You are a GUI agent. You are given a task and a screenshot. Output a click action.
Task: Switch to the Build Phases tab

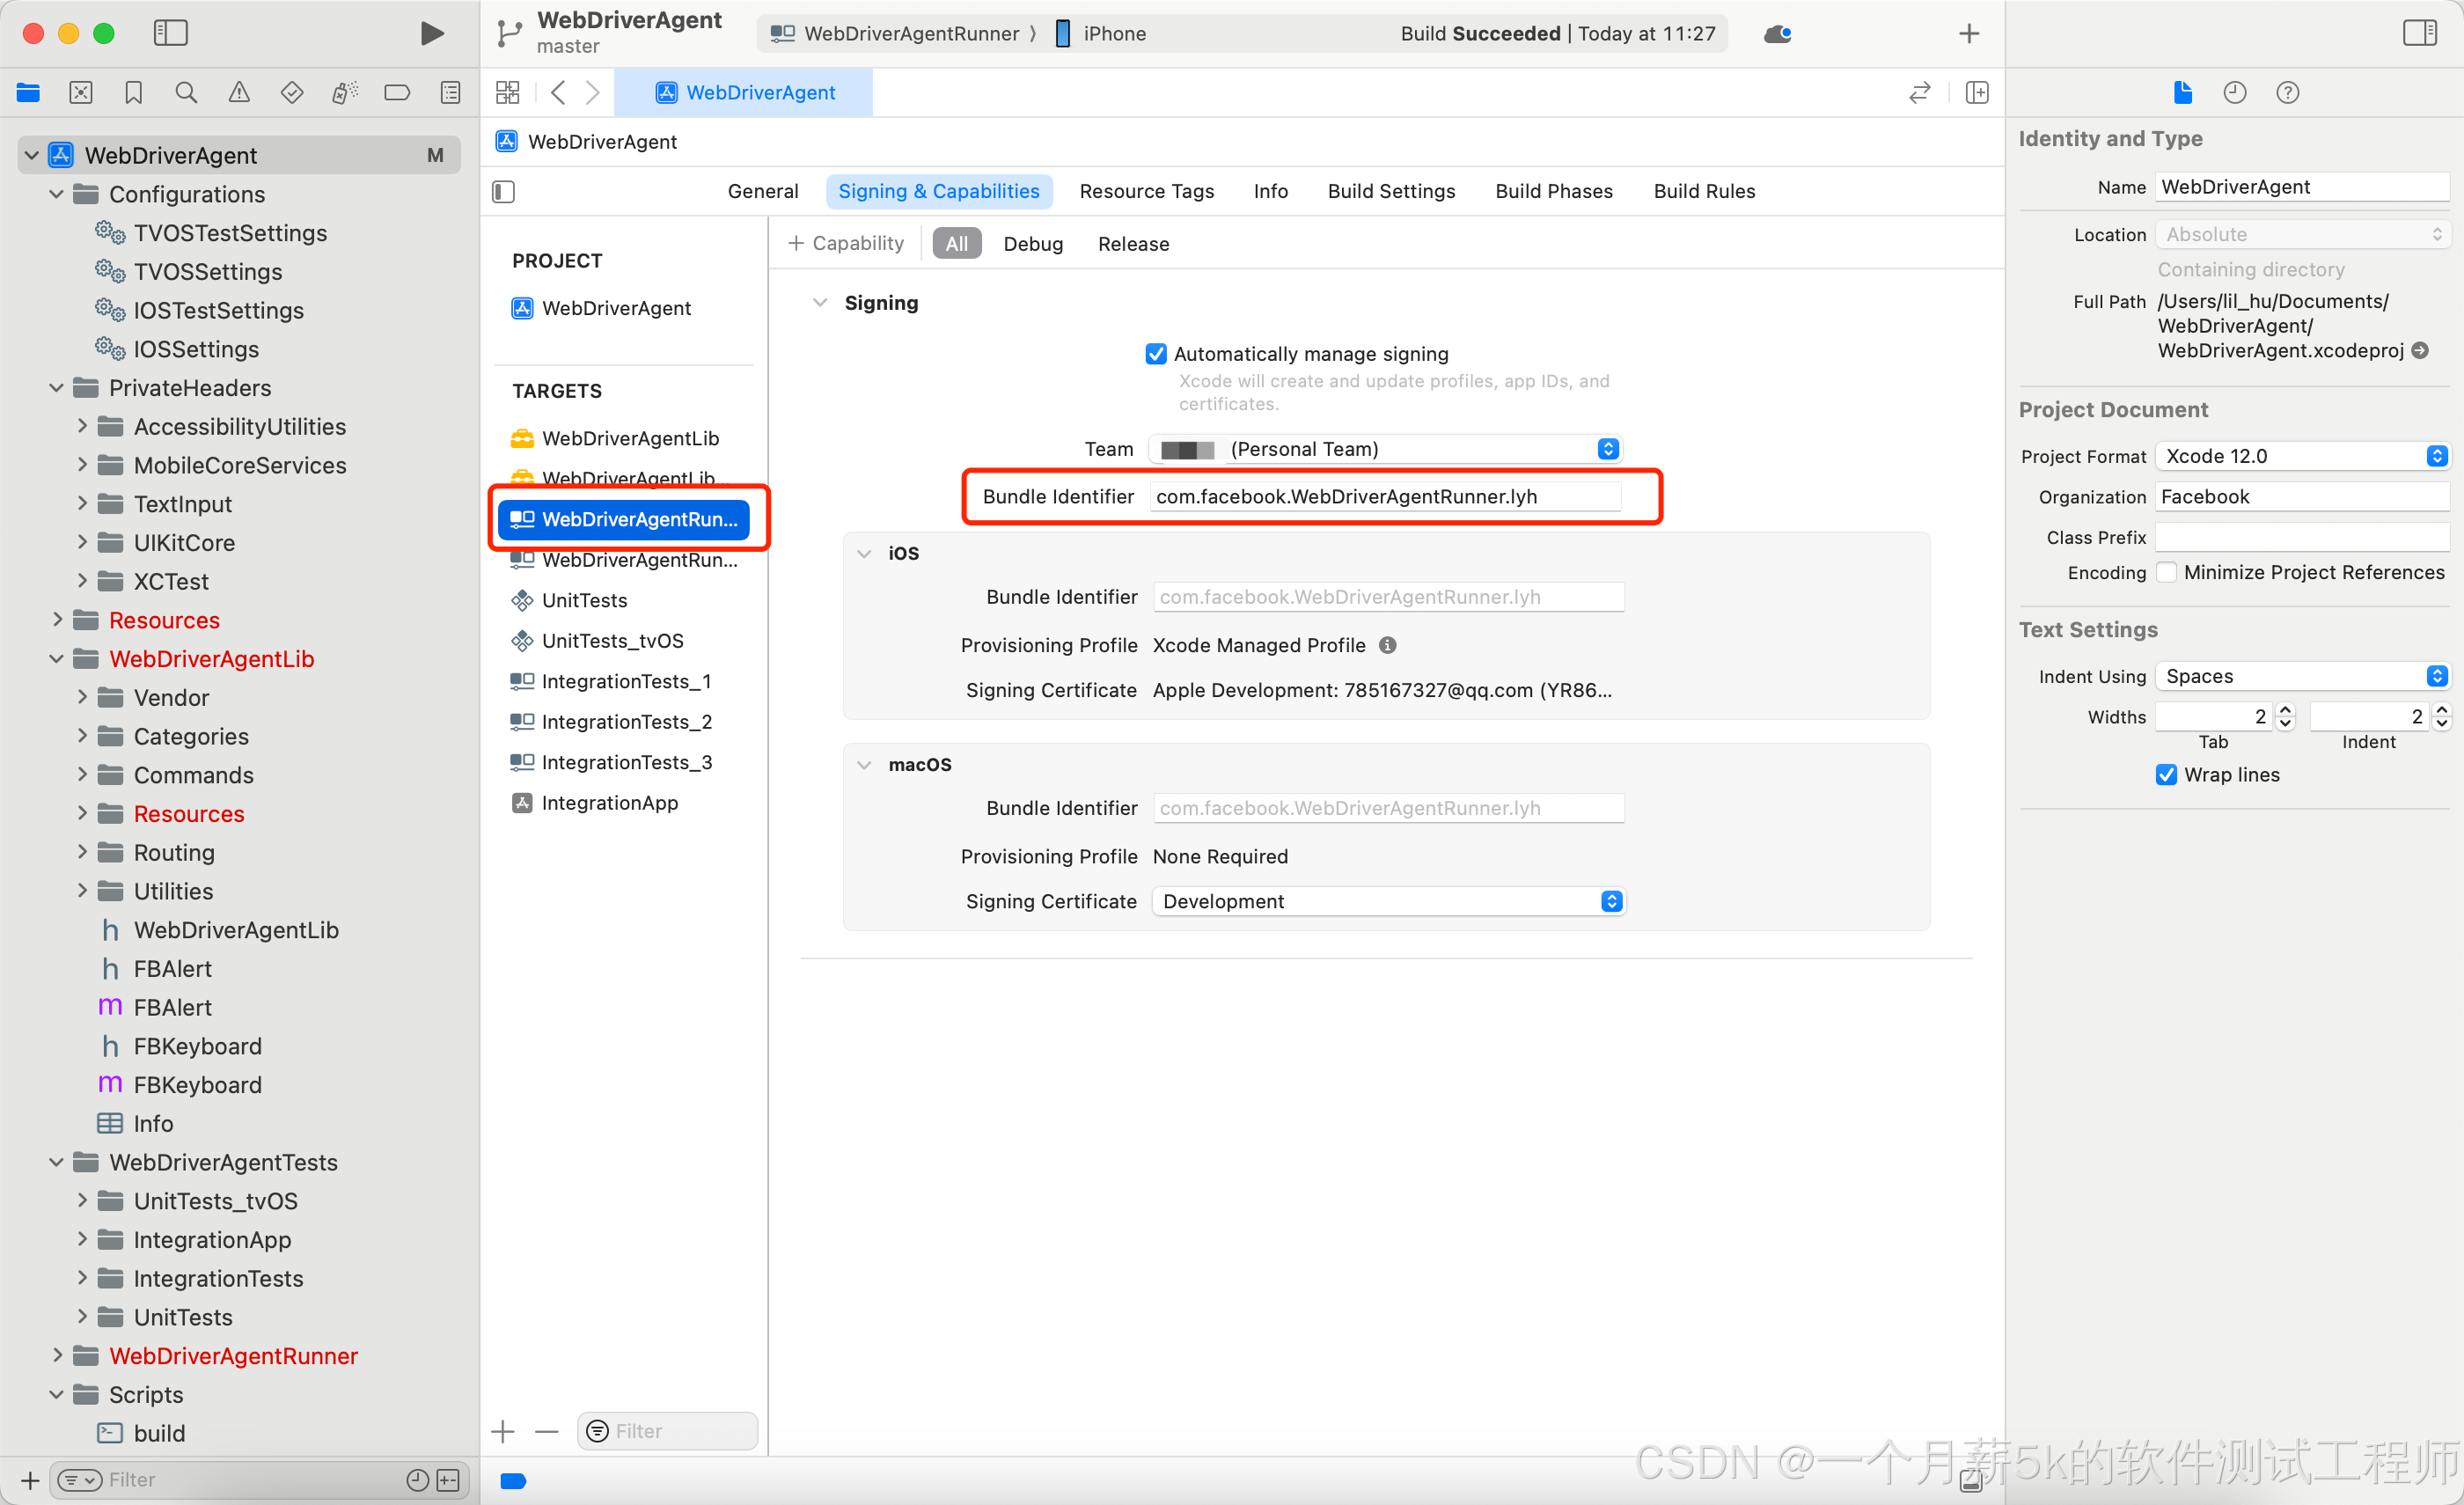[x=1553, y=191]
